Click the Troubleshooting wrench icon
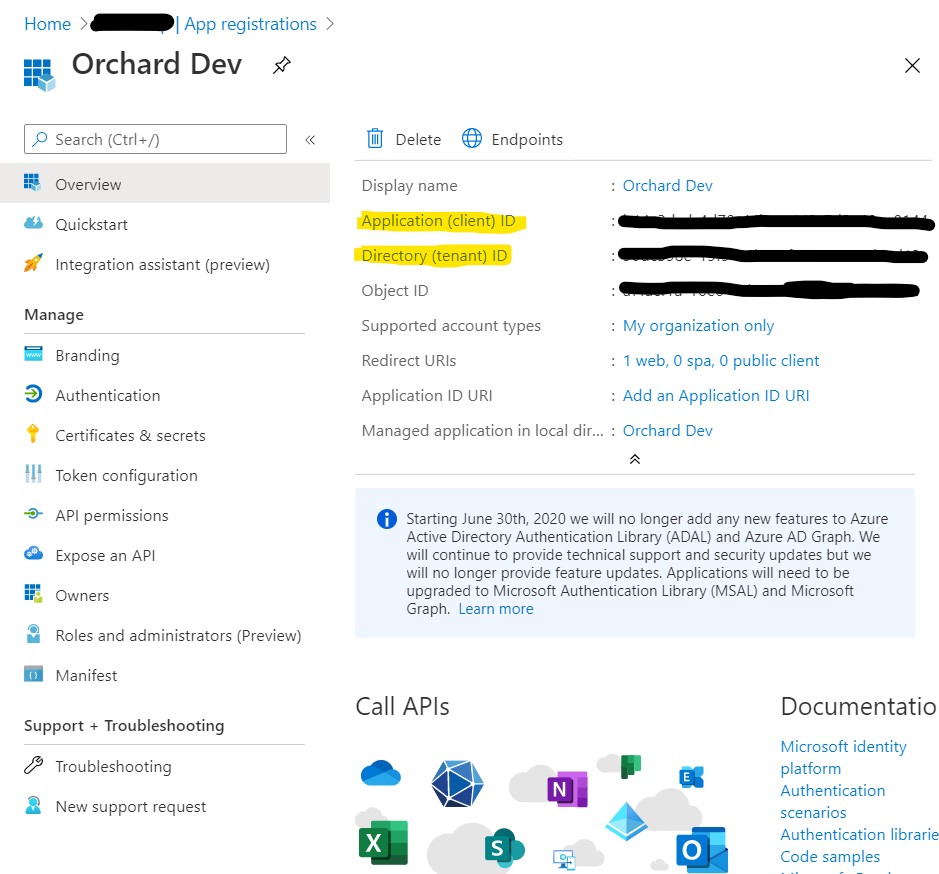 [34, 766]
